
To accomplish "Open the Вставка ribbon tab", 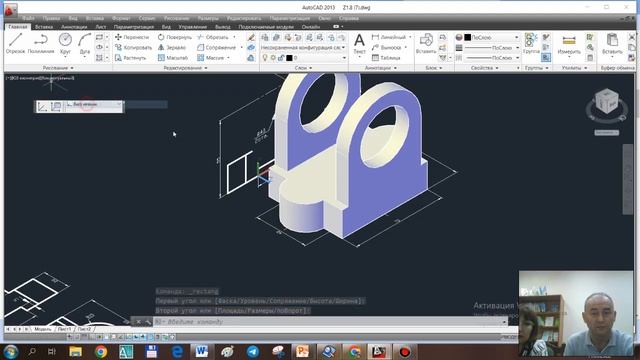I will click(x=44, y=27).
